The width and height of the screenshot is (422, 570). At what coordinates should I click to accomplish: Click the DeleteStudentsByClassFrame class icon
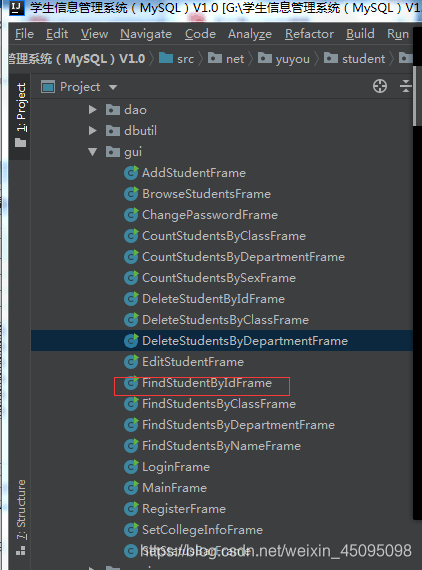(131, 320)
